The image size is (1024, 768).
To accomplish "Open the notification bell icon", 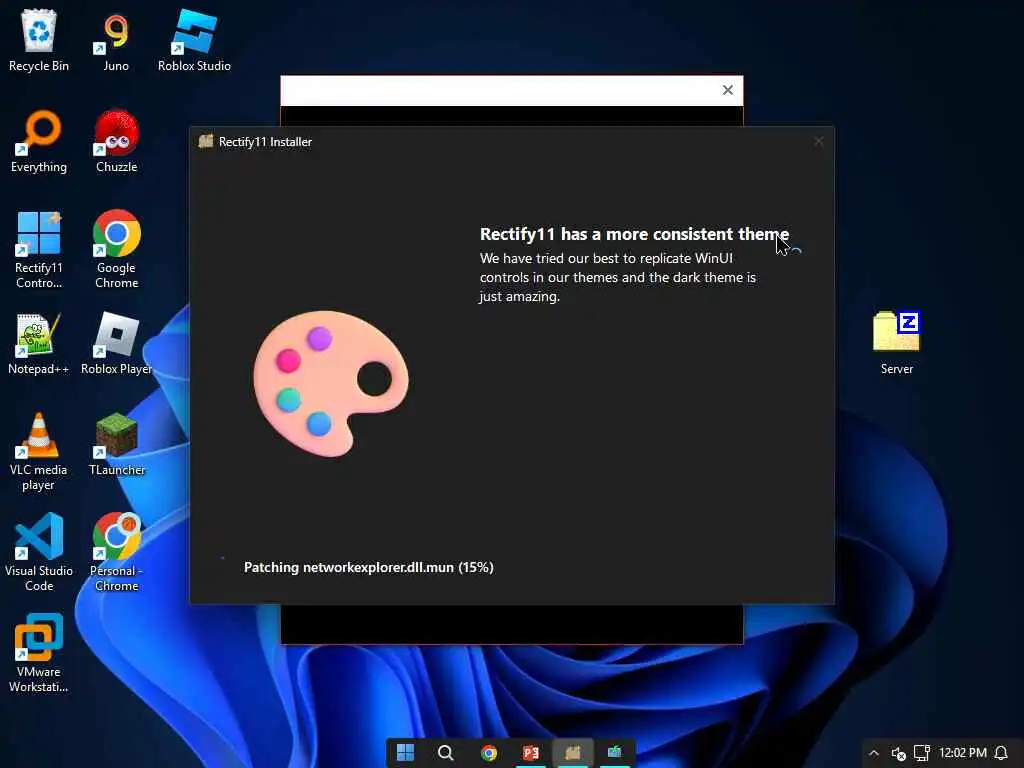I will (1001, 753).
